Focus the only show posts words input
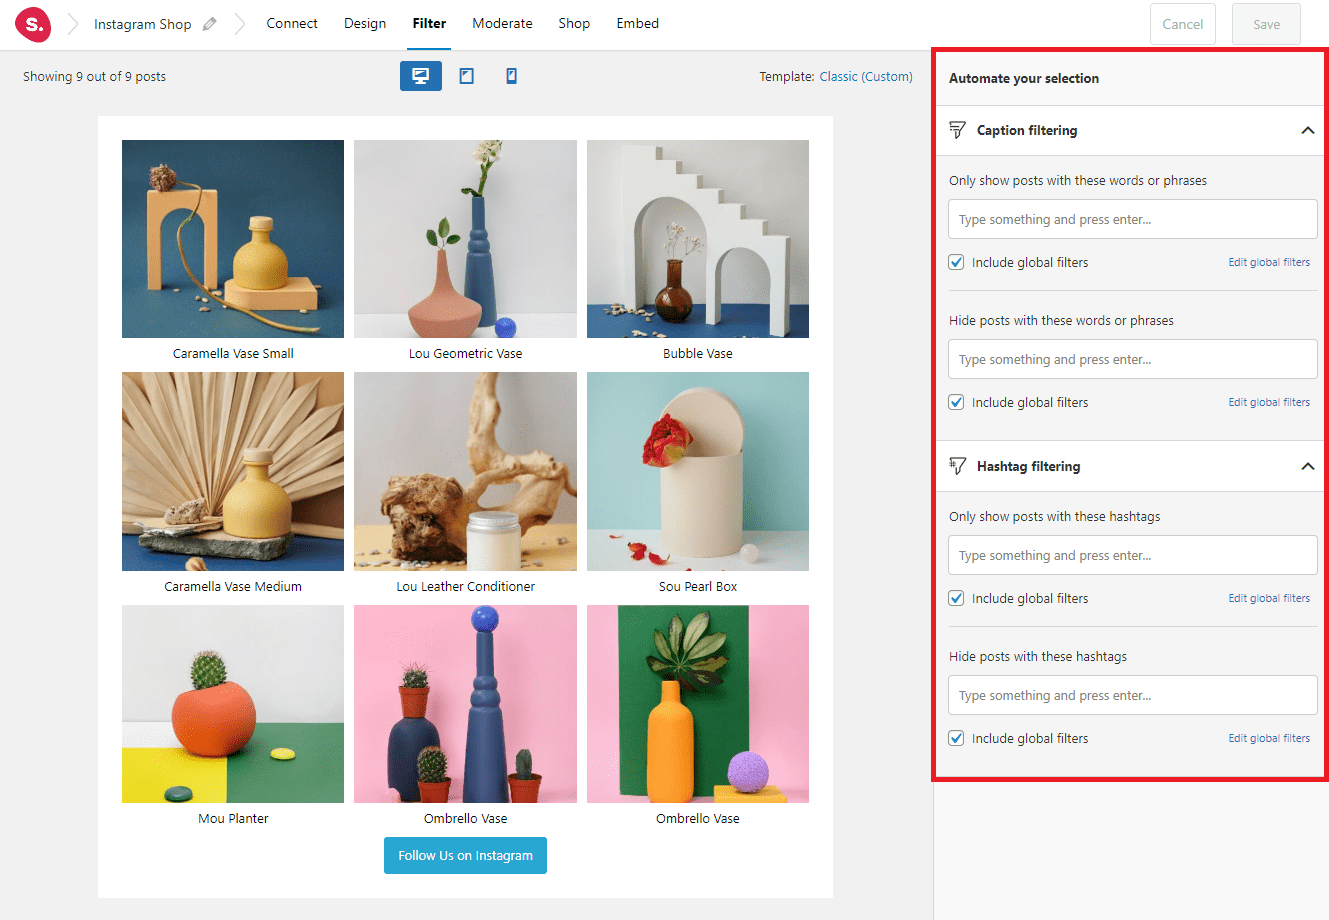 pos(1133,219)
